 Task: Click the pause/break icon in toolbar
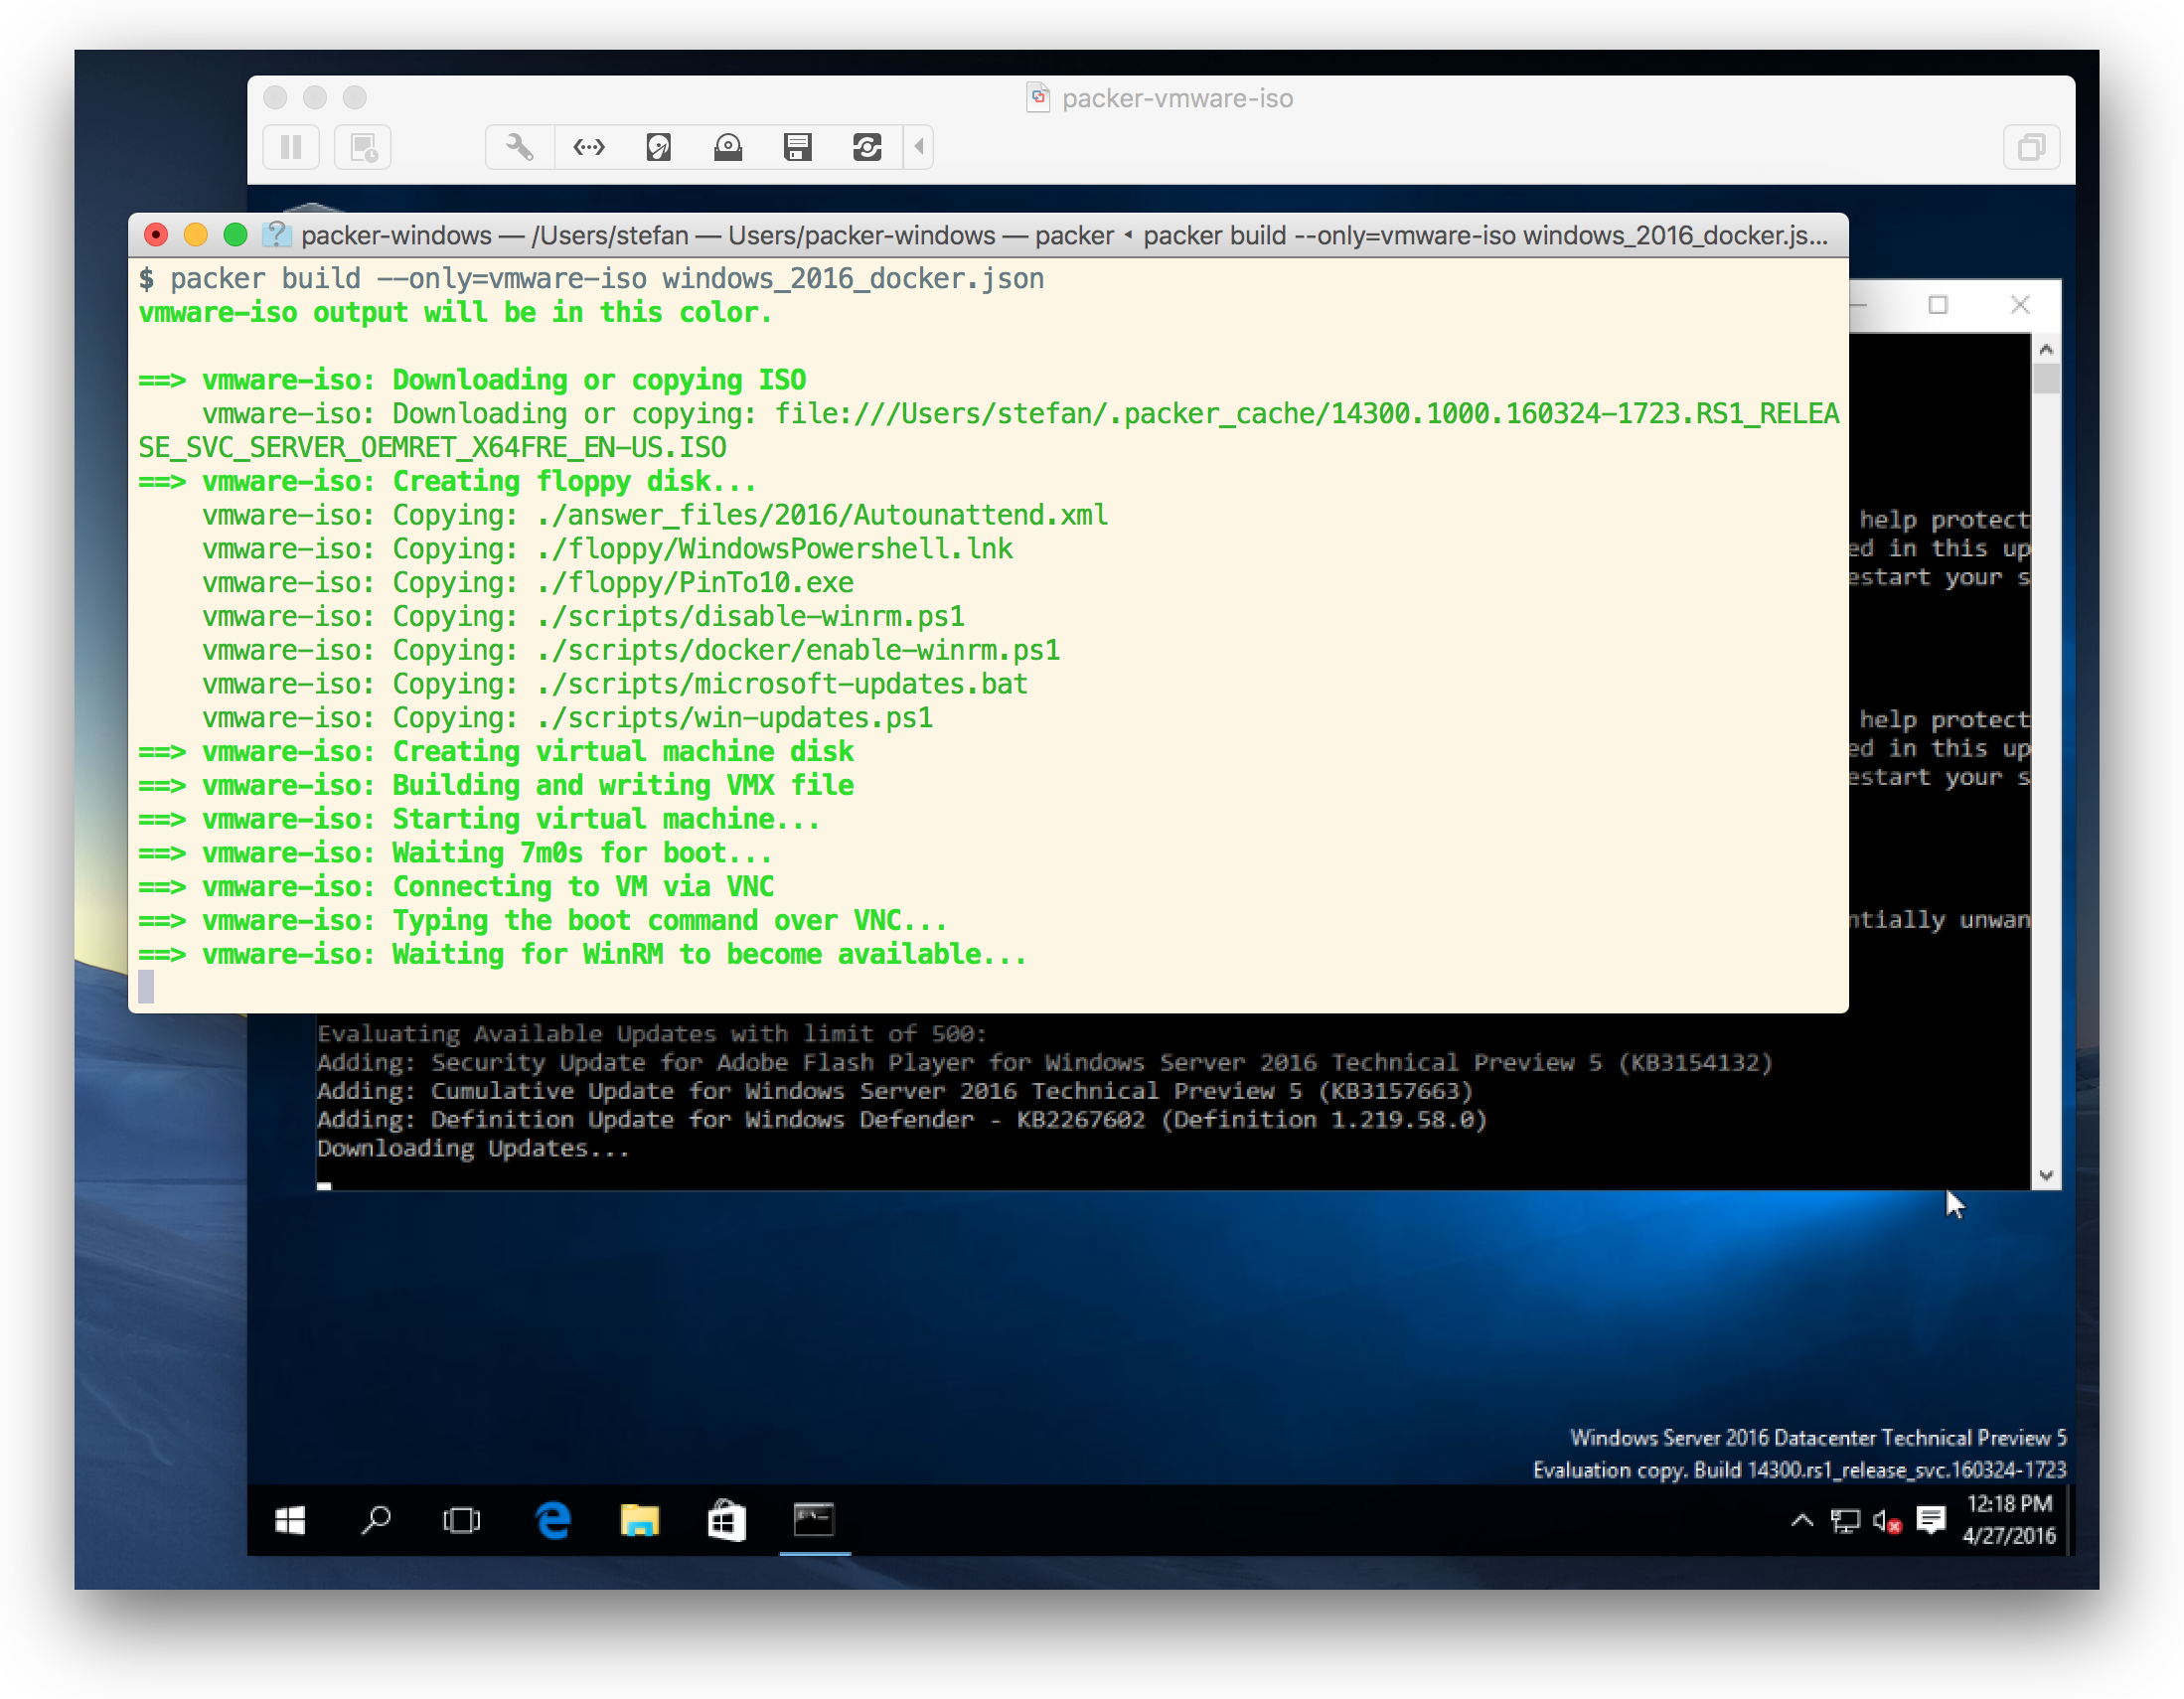(289, 145)
